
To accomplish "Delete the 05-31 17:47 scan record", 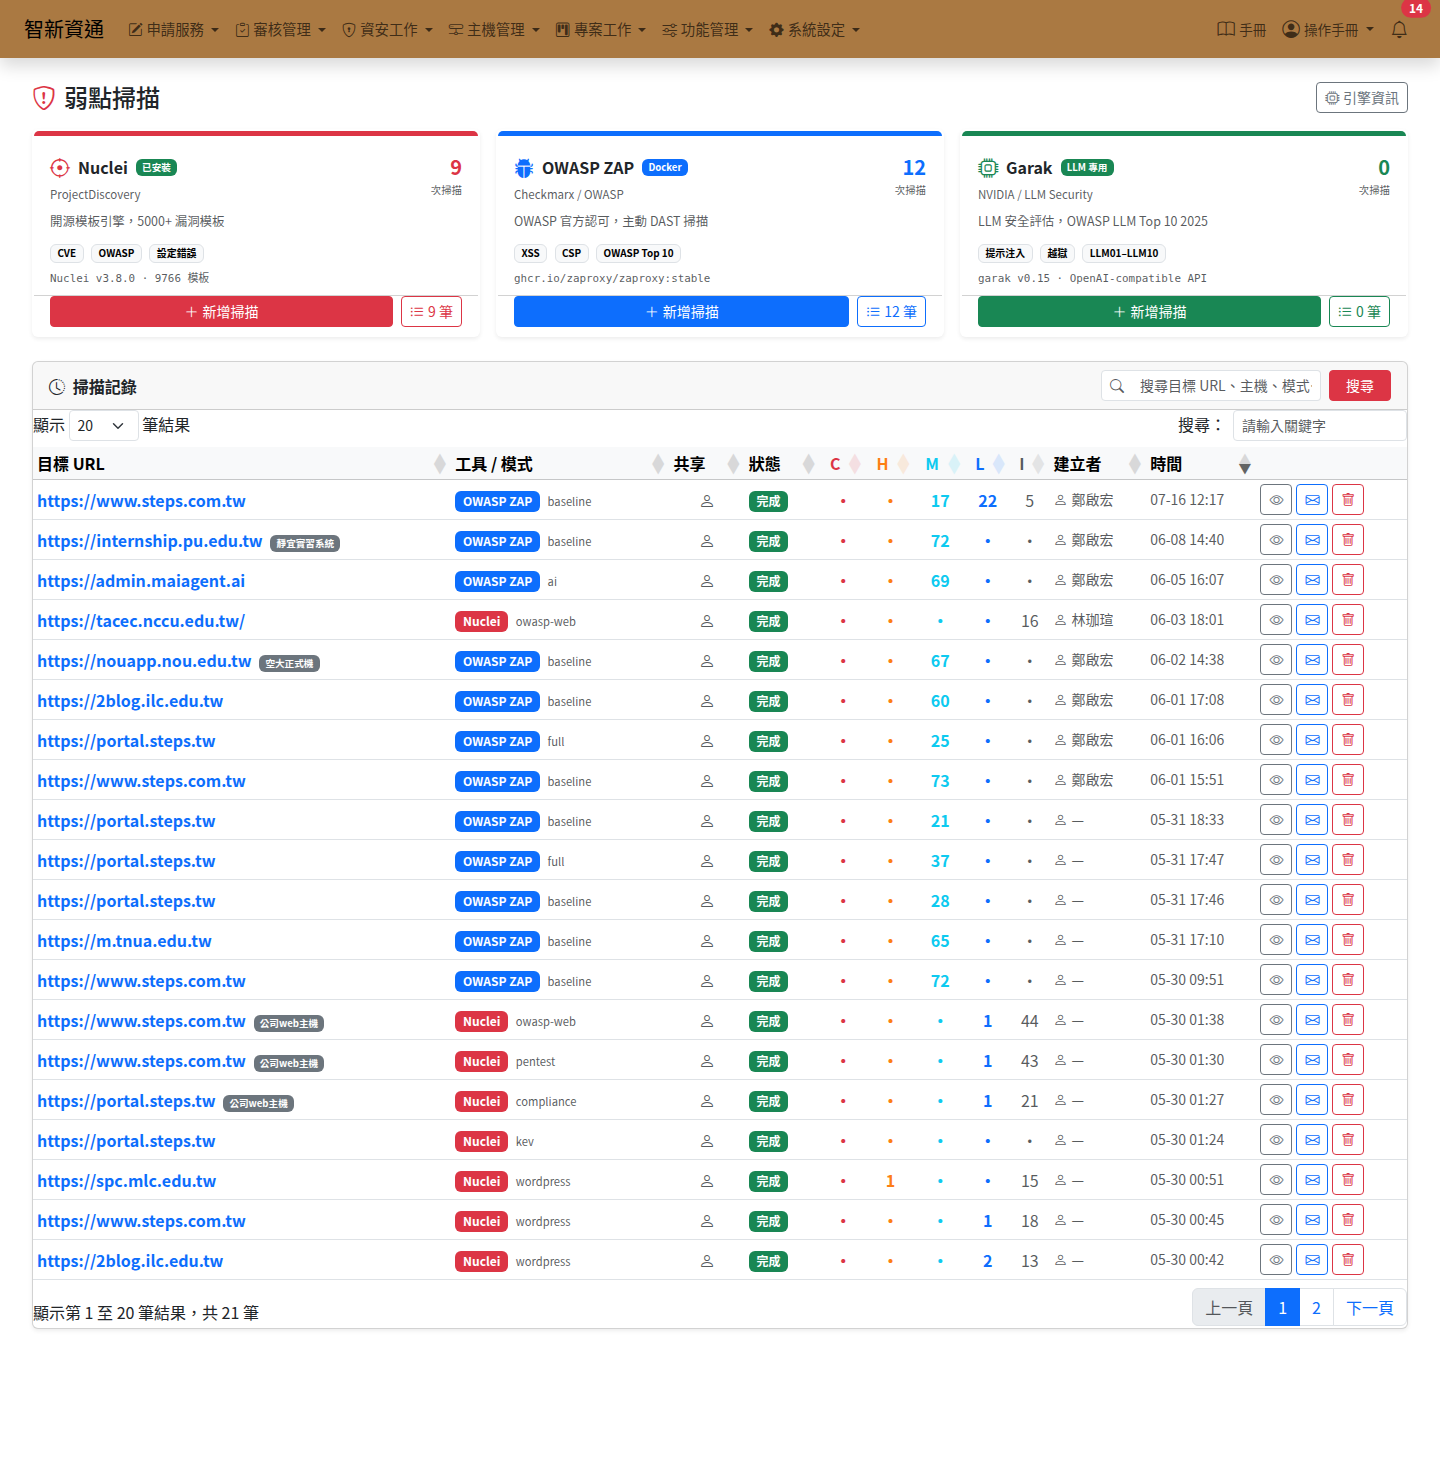I will coord(1348,860).
